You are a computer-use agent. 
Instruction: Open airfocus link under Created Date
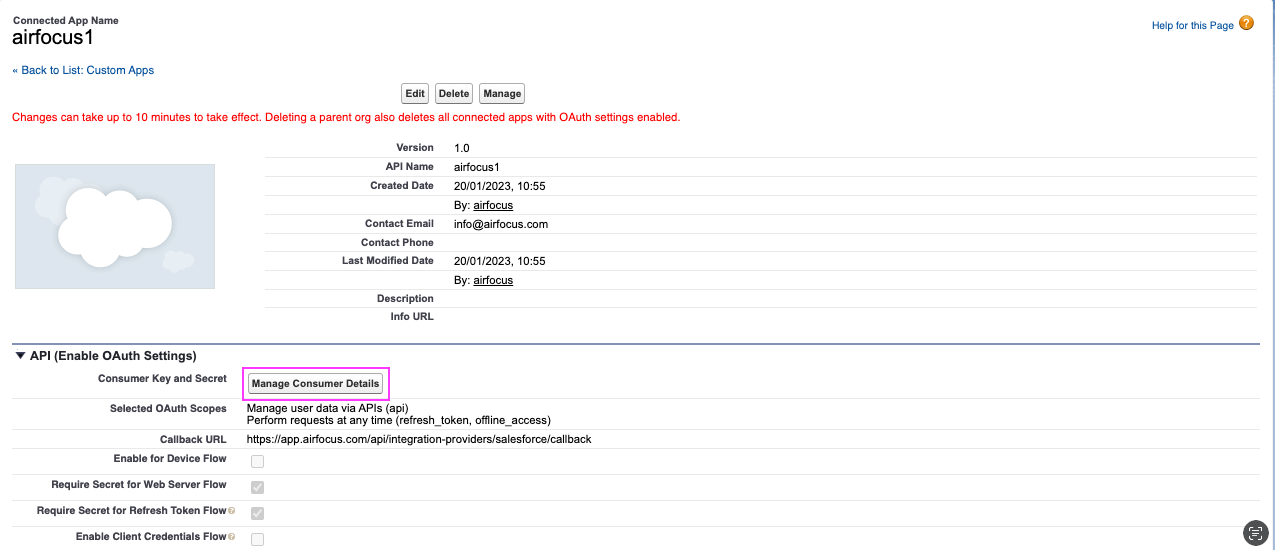493,205
